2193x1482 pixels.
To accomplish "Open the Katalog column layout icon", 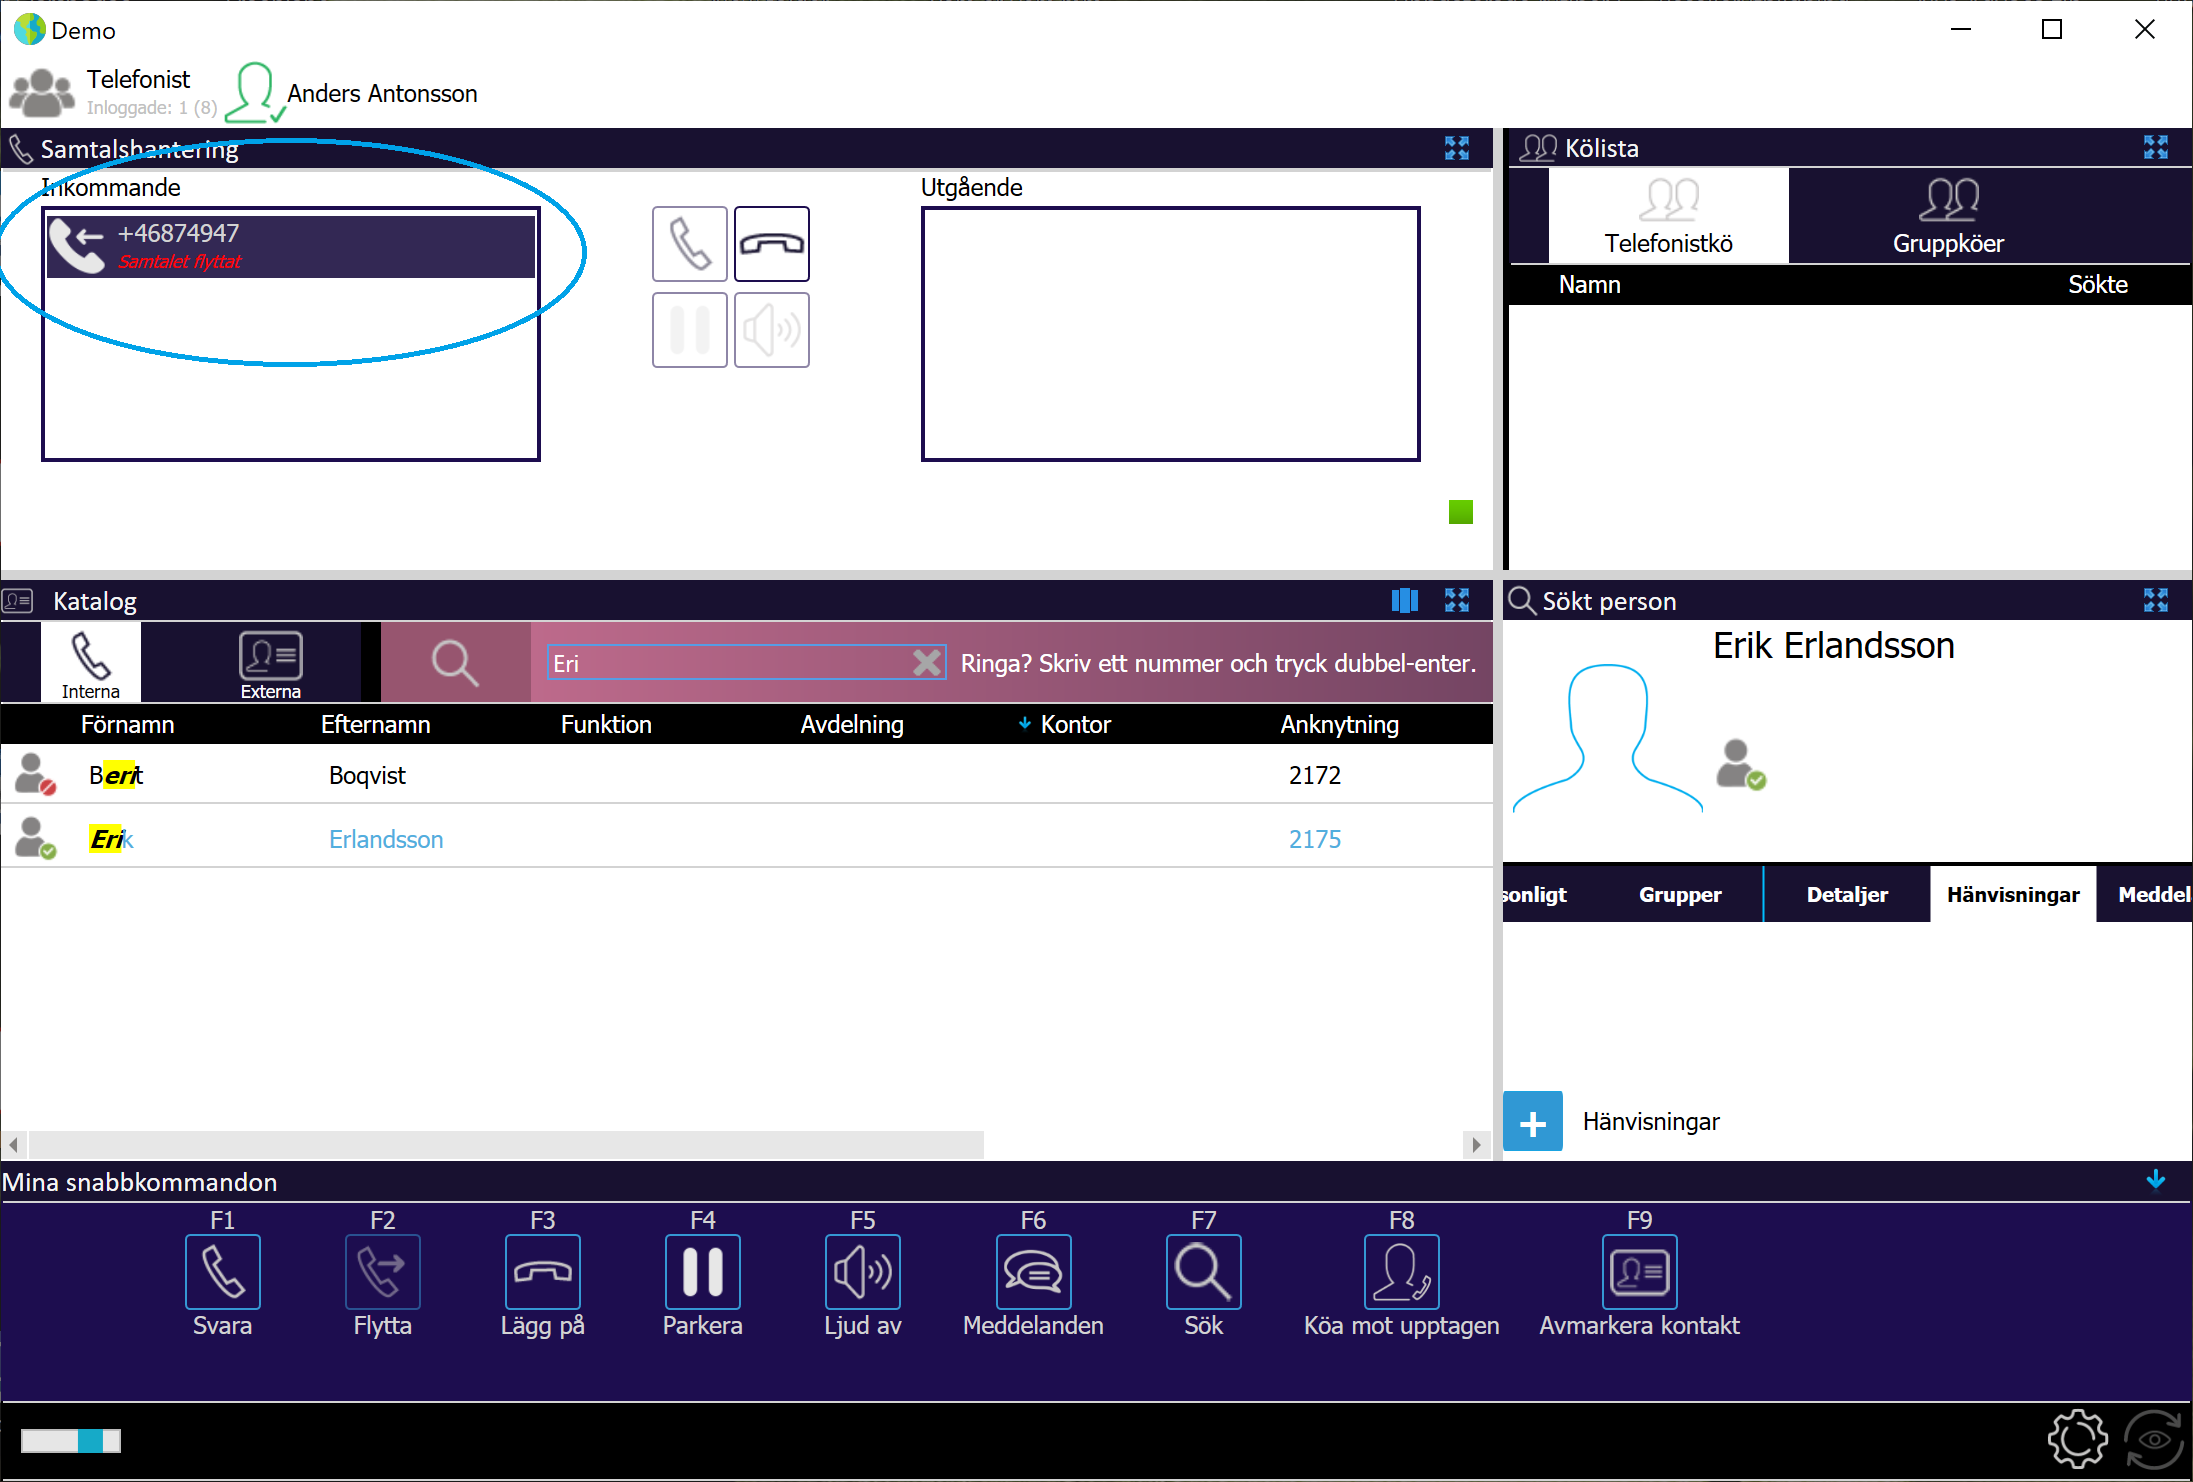I will [1404, 600].
